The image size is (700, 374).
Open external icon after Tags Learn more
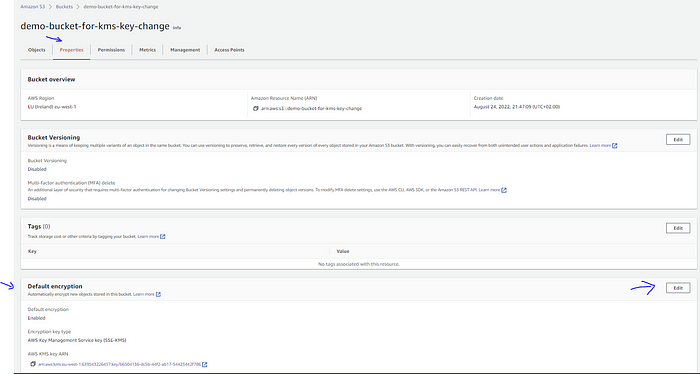(x=162, y=237)
